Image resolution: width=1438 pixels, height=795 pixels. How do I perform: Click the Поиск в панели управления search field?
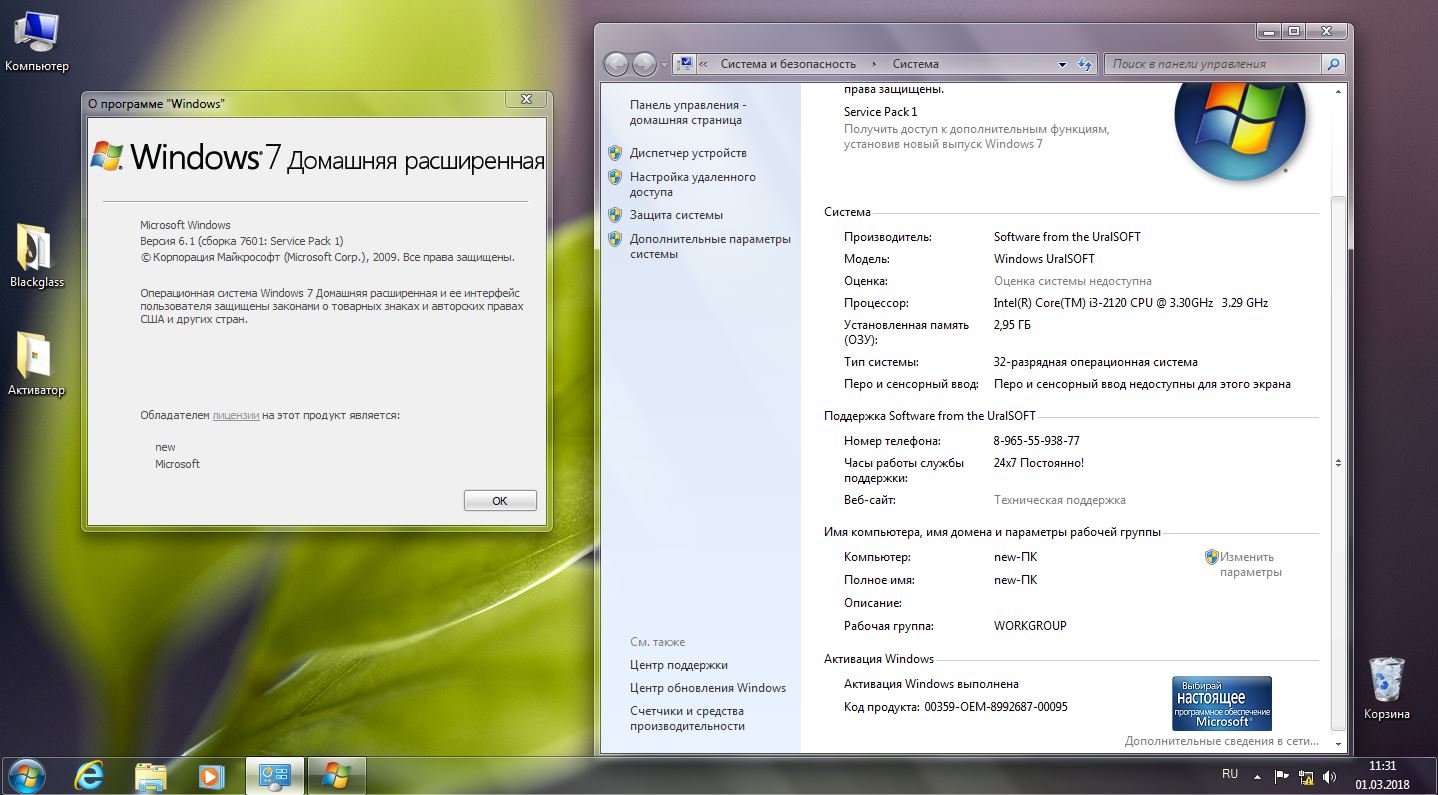[x=1213, y=64]
